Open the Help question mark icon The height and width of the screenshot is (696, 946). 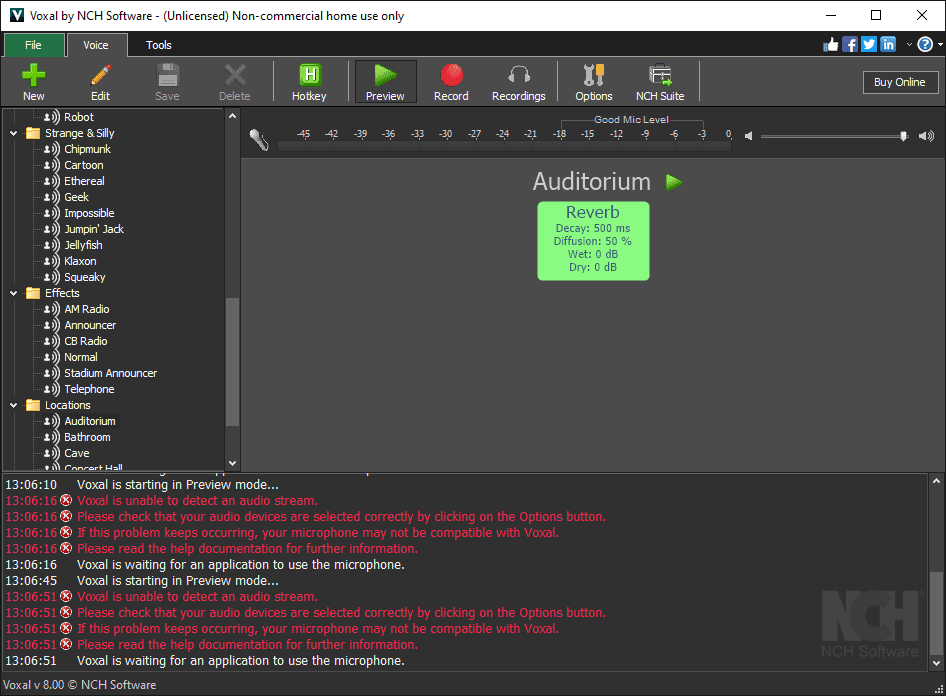[925, 45]
